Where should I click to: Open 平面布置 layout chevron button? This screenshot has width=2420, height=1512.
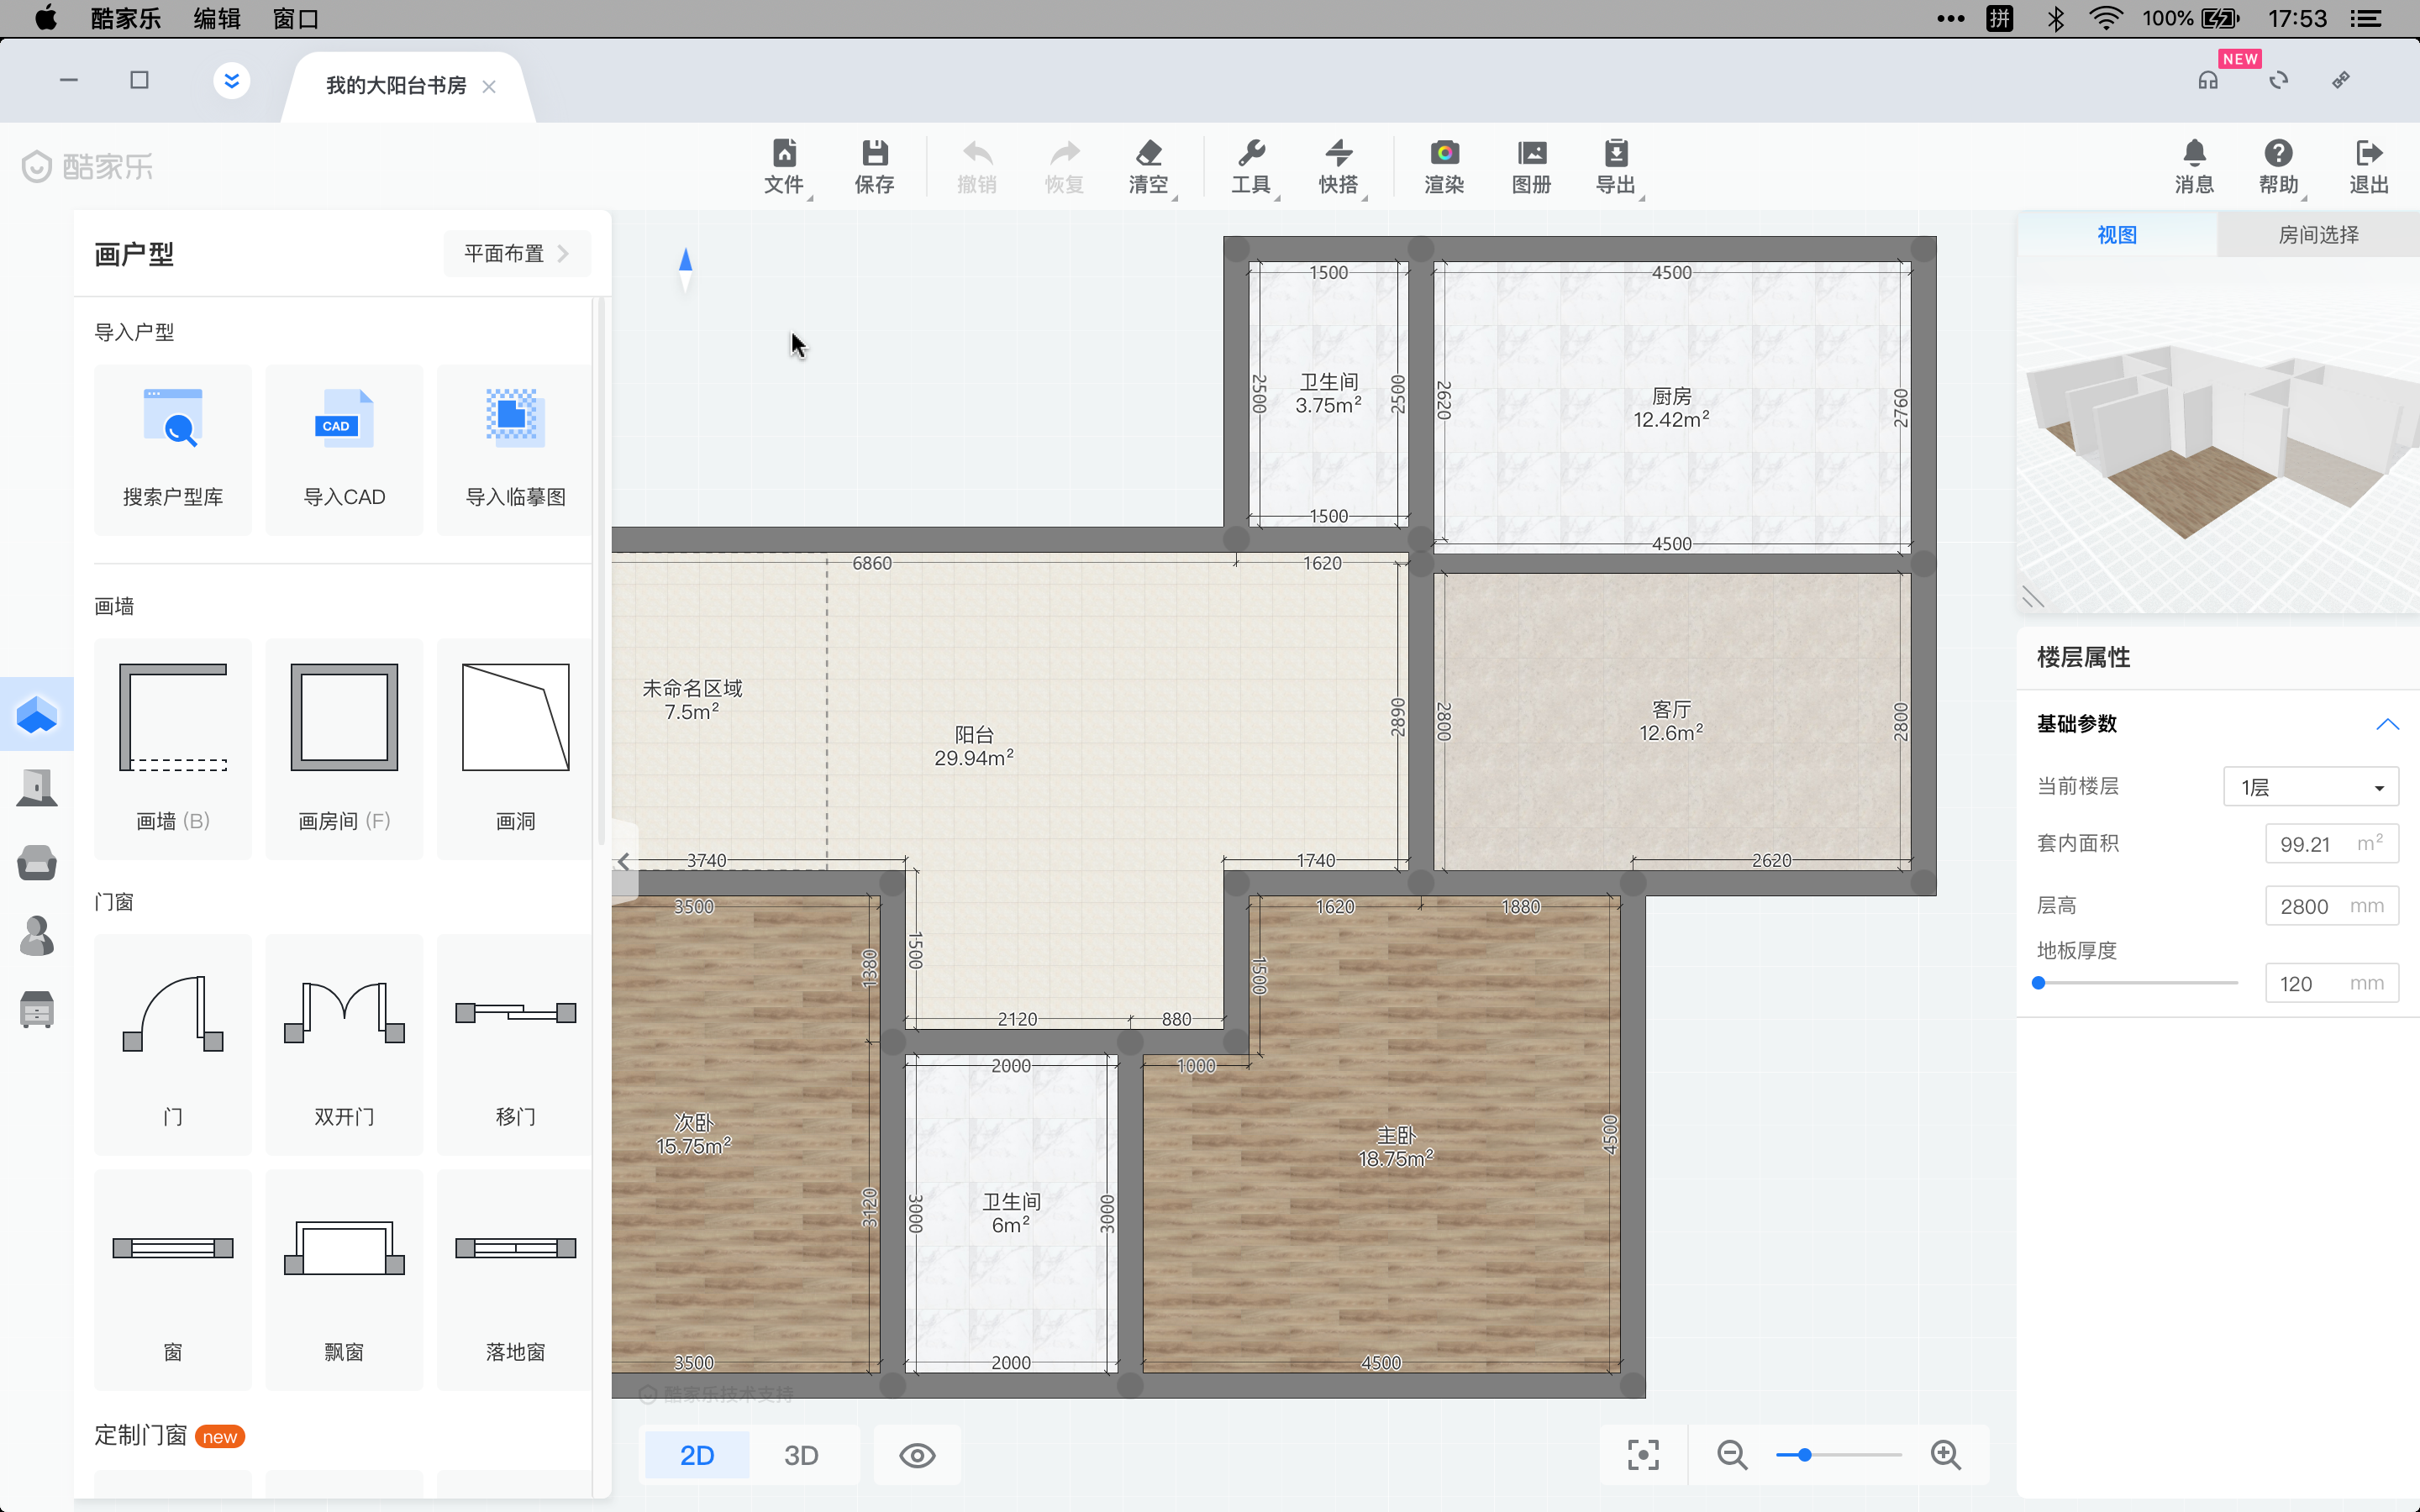tap(517, 254)
